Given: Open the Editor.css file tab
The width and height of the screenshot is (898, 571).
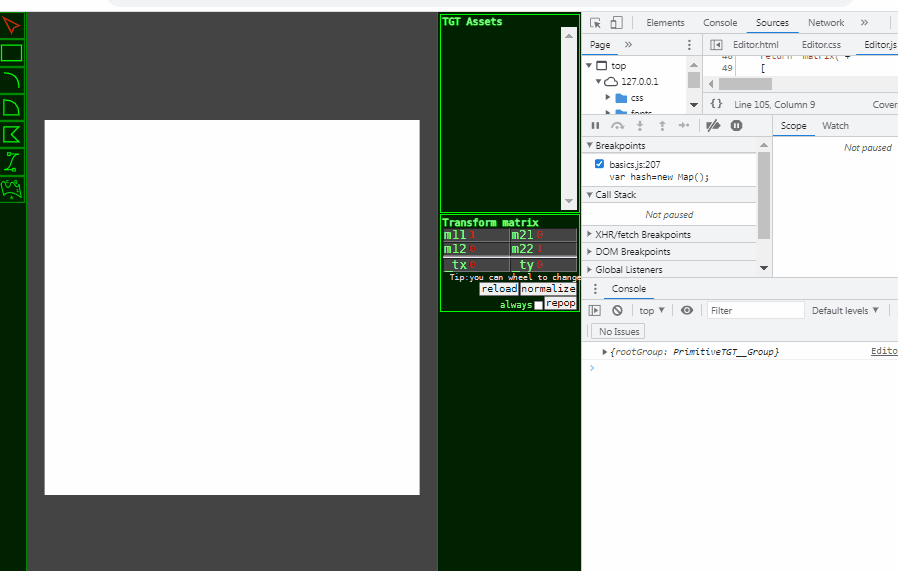Looking at the screenshot, I should 821,45.
